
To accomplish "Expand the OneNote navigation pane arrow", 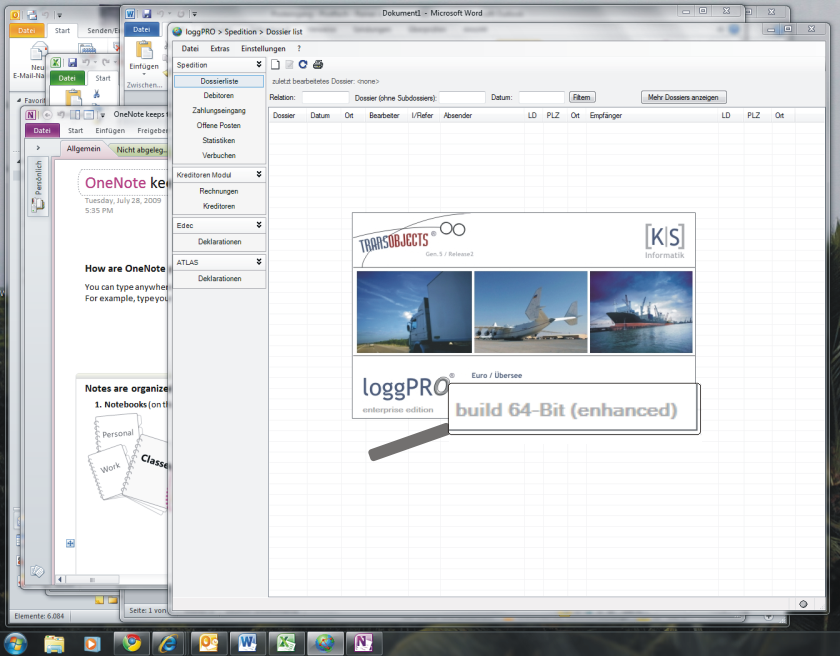I will coord(38,148).
